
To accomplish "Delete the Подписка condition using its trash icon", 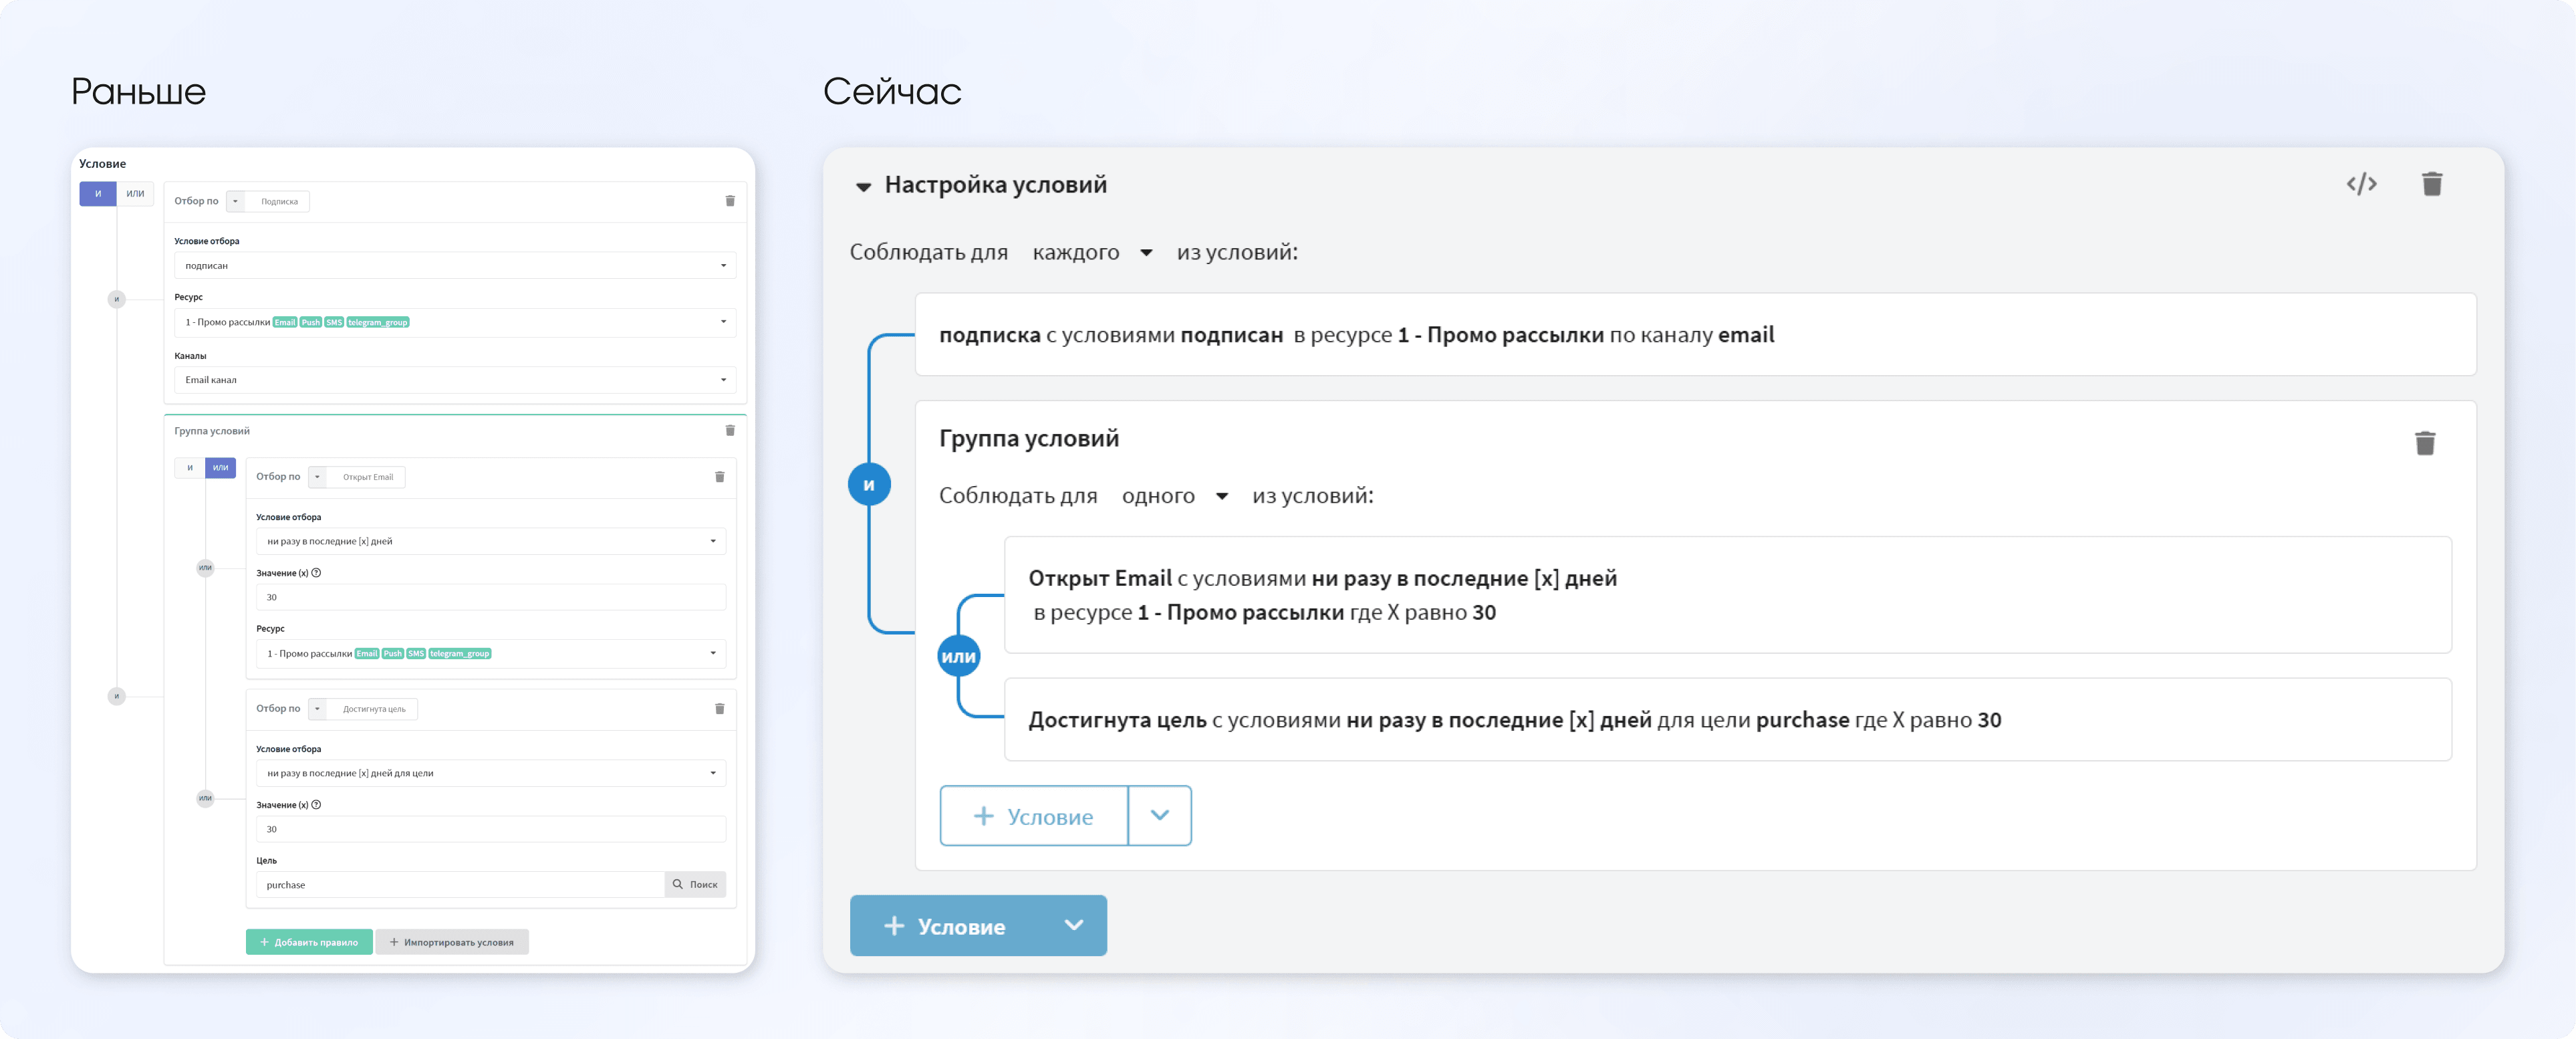I will click(x=731, y=200).
